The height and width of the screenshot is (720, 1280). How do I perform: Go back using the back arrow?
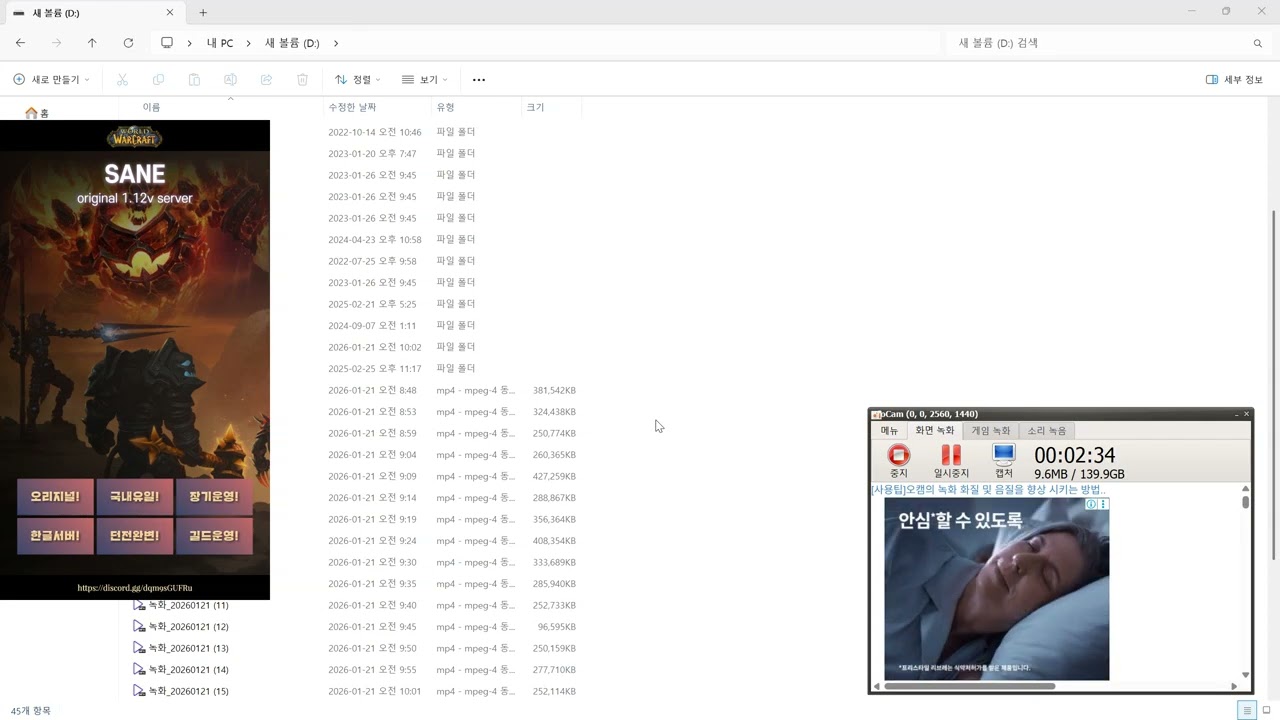pyautogui.click(x=20, y=43)
